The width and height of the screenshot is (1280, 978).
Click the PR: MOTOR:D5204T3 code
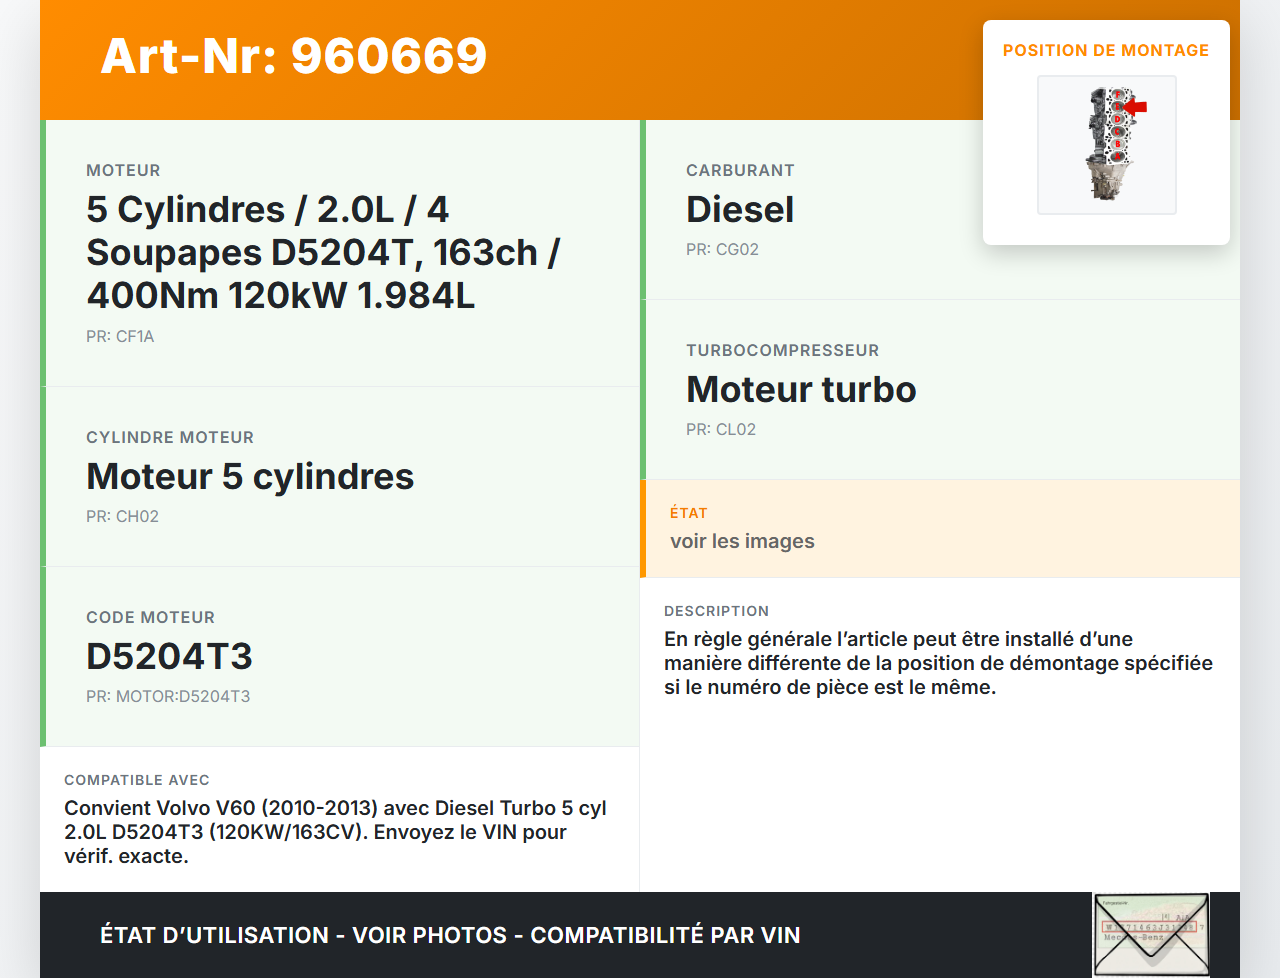(168, 696)
